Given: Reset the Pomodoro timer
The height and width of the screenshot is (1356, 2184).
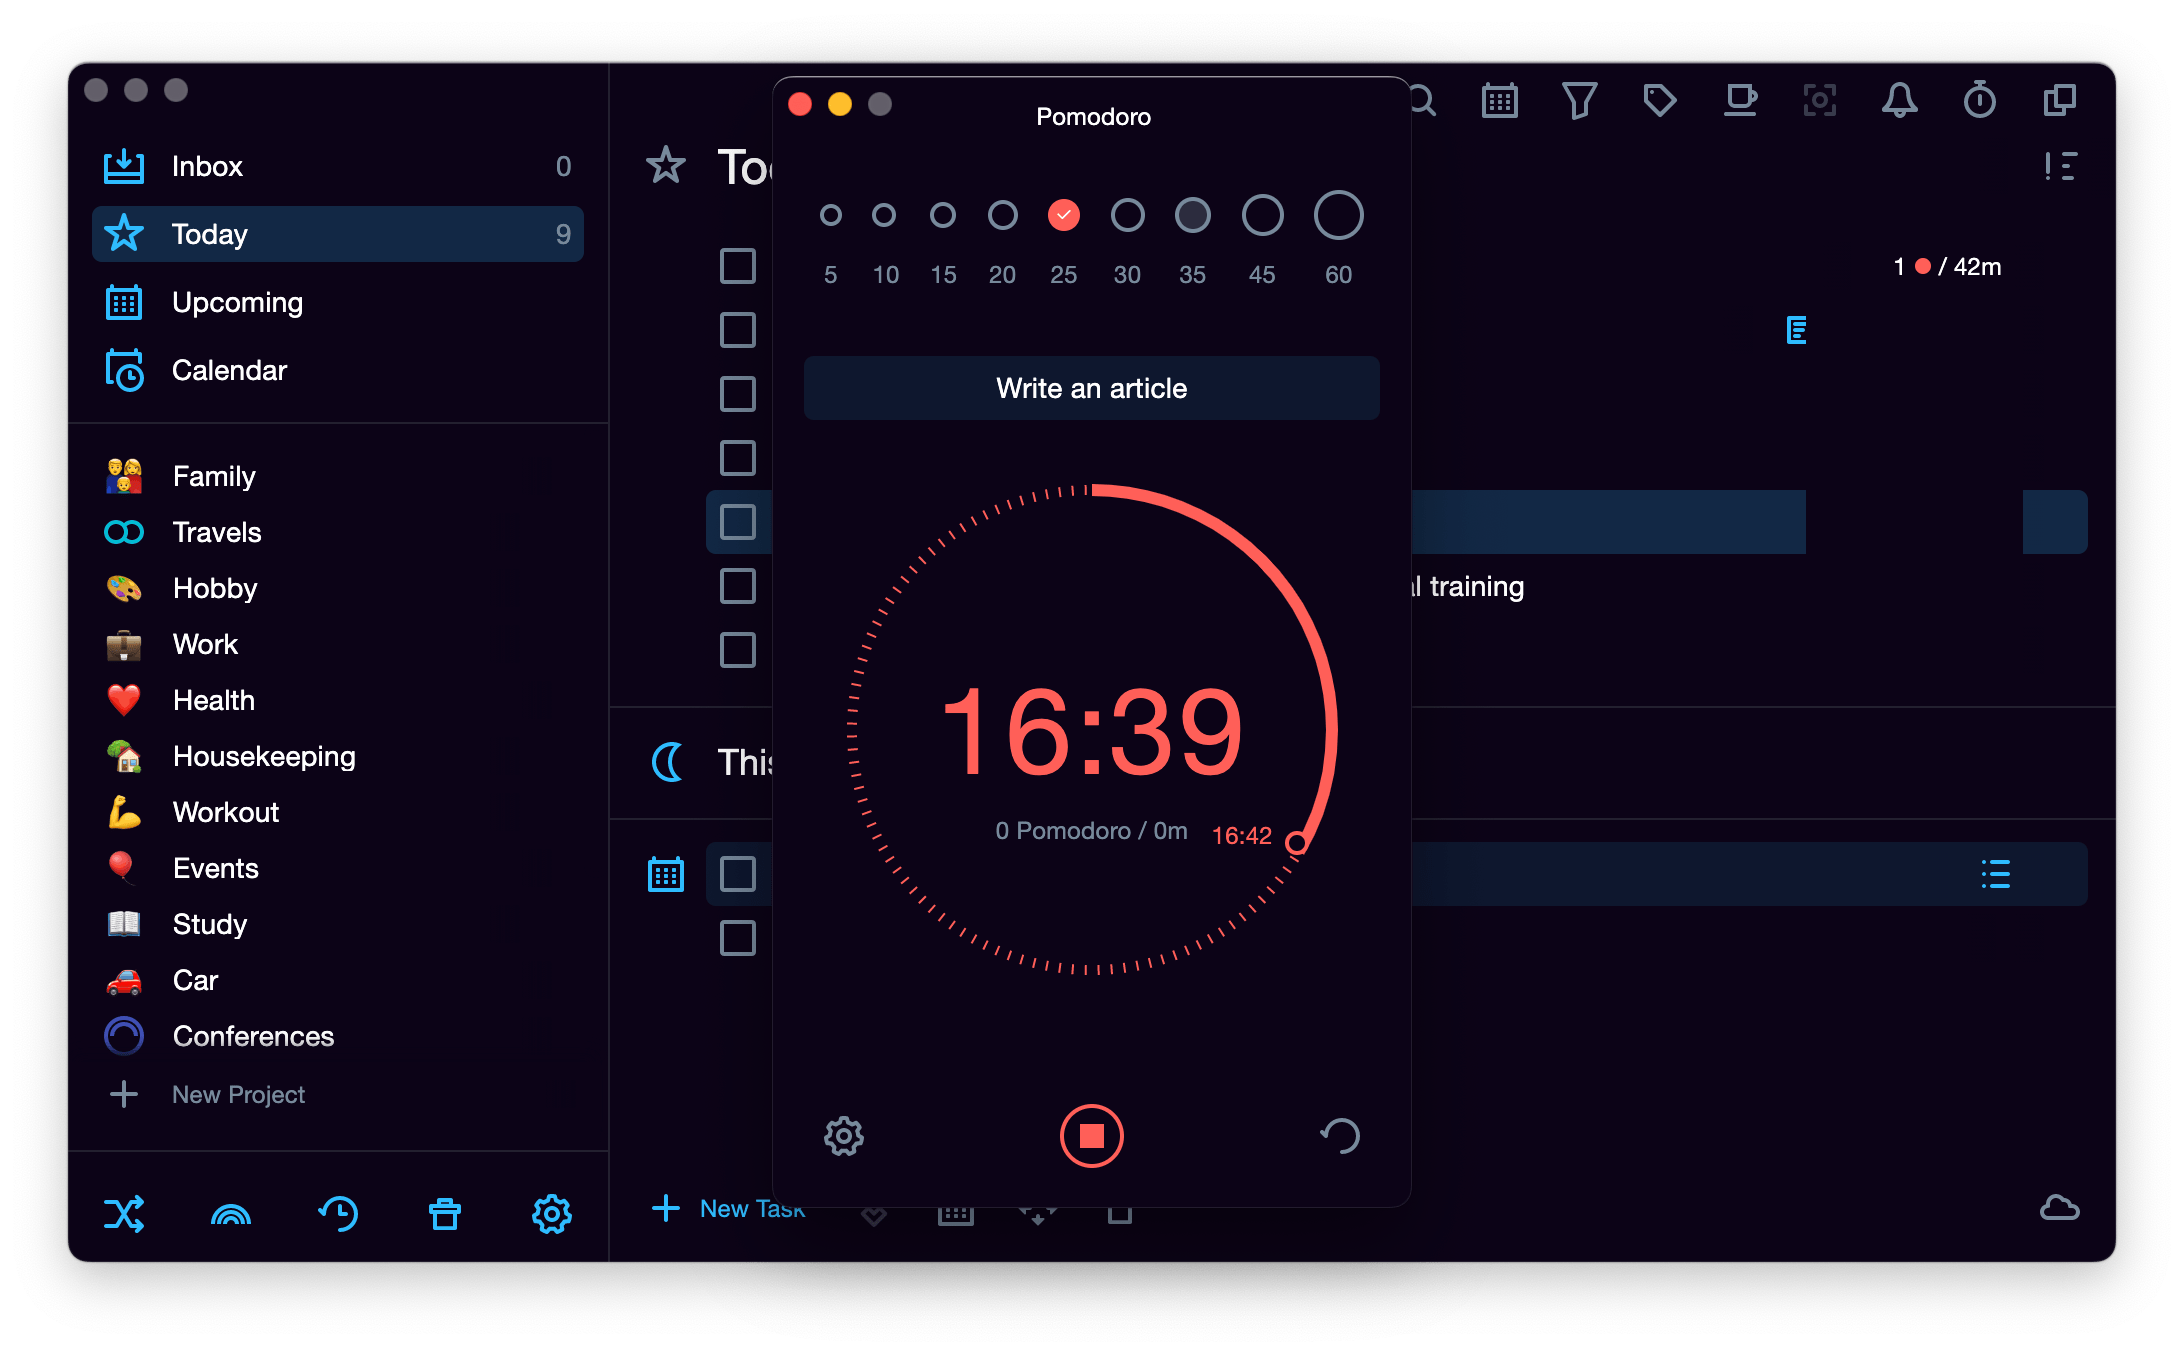Looking at the screenshot, I should click(1340, 1136).
